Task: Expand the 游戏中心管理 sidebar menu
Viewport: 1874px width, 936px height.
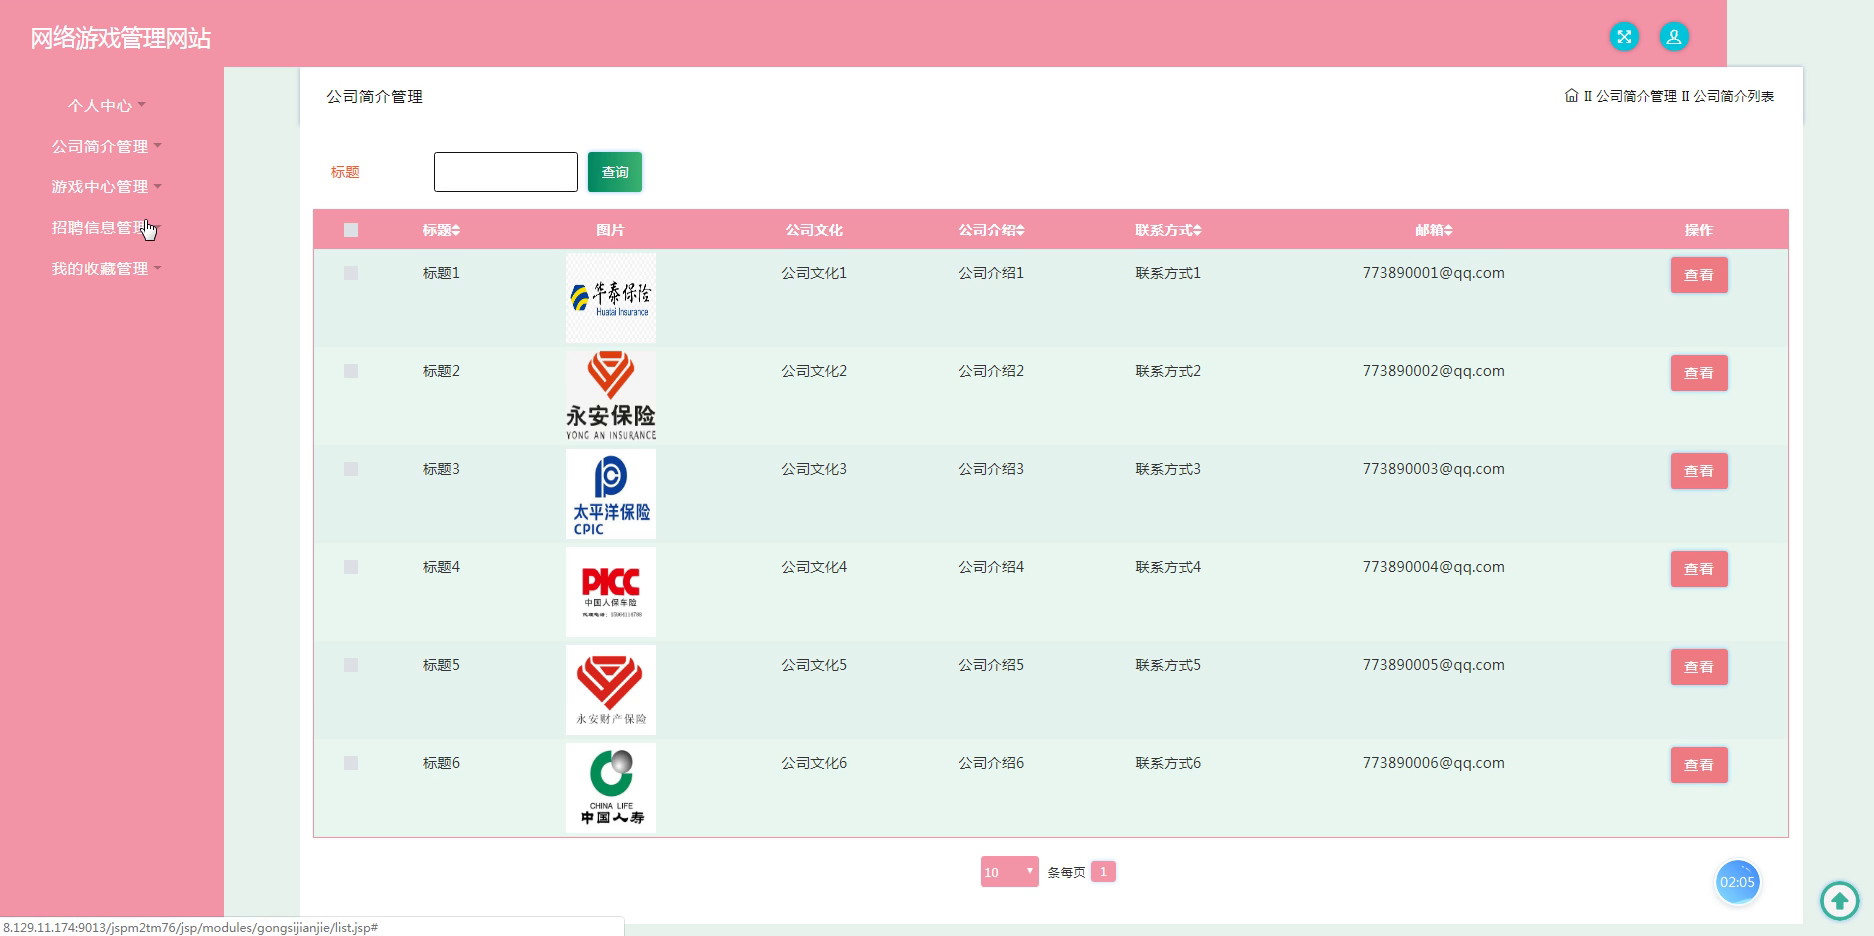Action: [106, 187]
